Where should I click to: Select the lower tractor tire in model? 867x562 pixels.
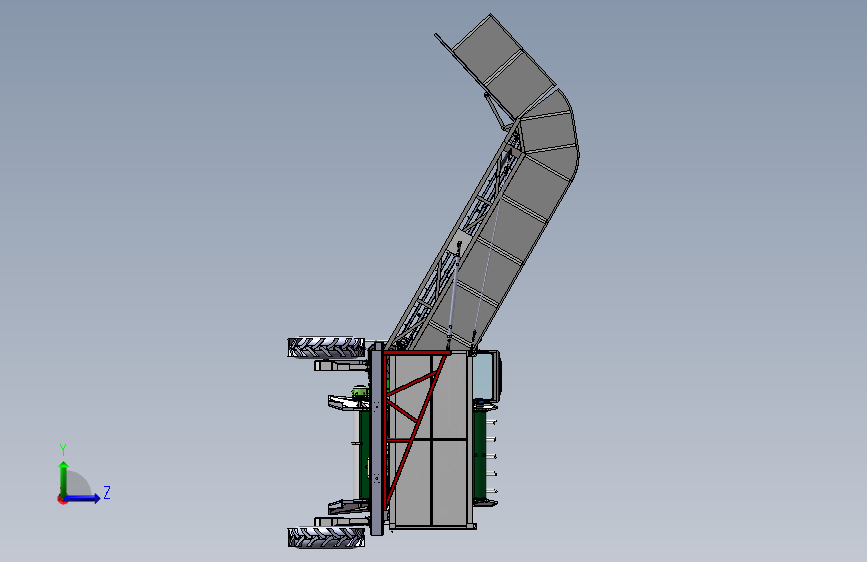coord(326,538)
